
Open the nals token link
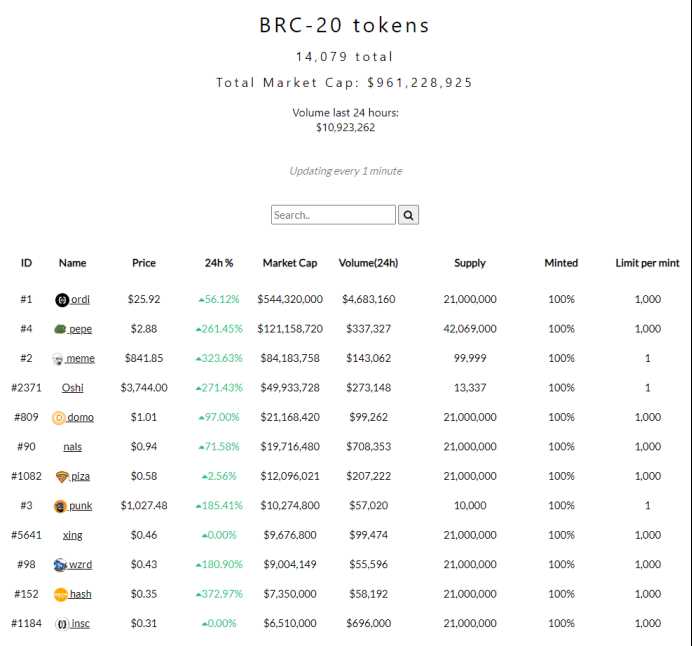(x=73, y=447)
